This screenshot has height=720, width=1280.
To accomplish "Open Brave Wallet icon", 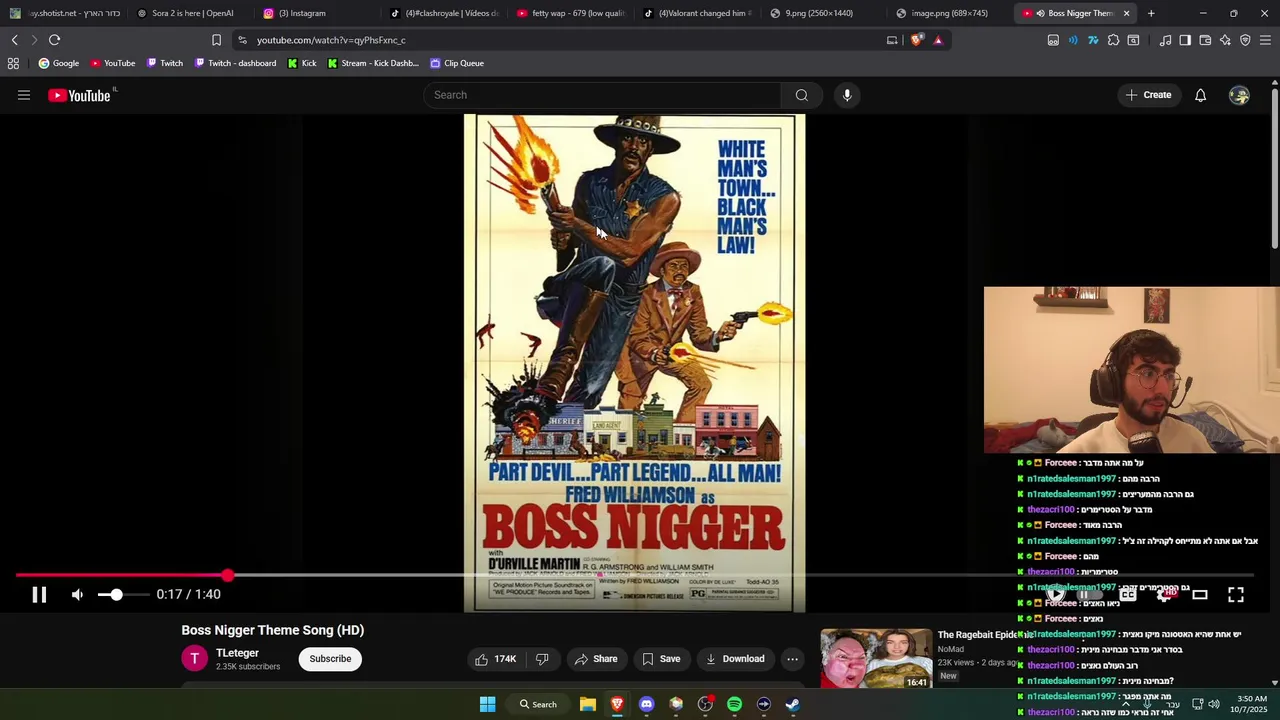I will pyautogui.click(x=1205, y=40).
